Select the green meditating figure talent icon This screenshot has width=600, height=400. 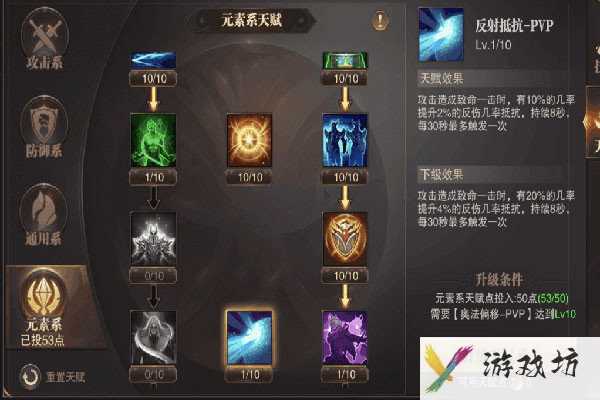pyautogui.click(x=153, y=140)
